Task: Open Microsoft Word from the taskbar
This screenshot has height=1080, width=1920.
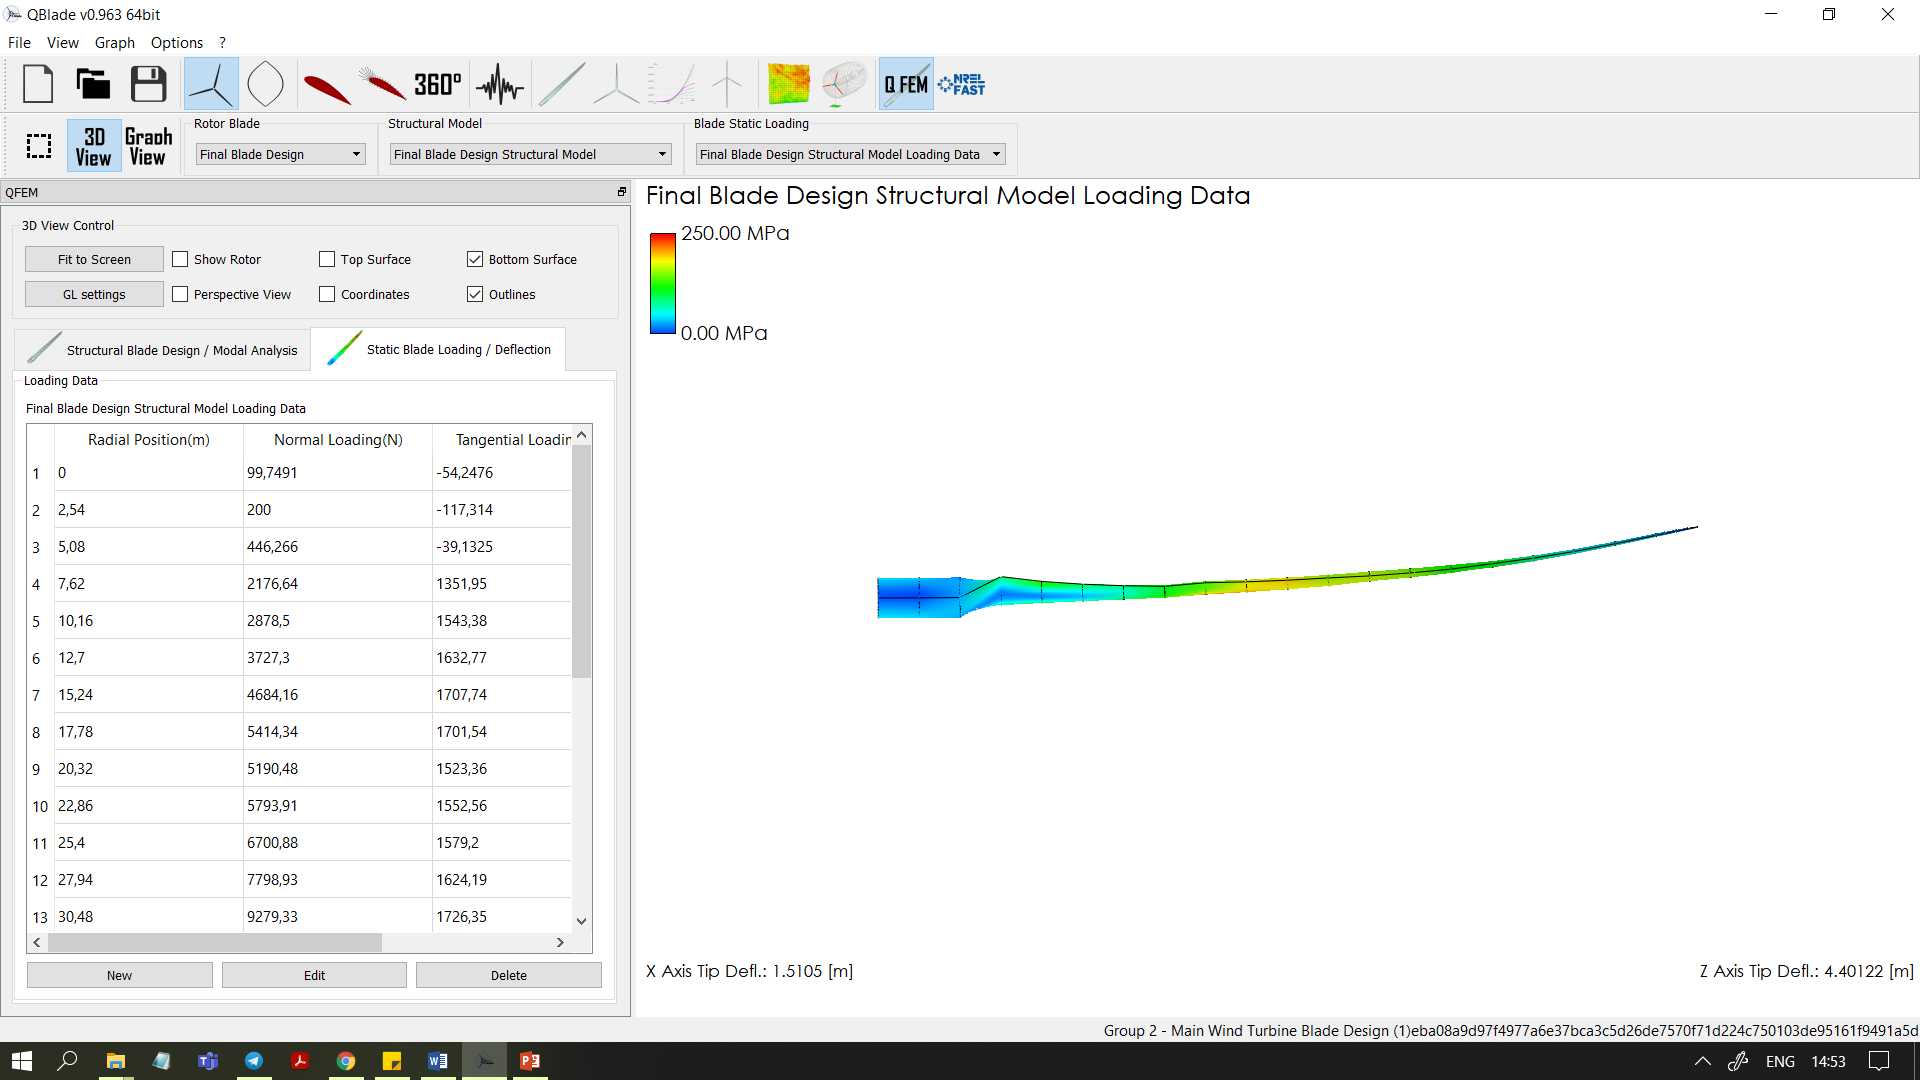Action: tap(438, 1061)
